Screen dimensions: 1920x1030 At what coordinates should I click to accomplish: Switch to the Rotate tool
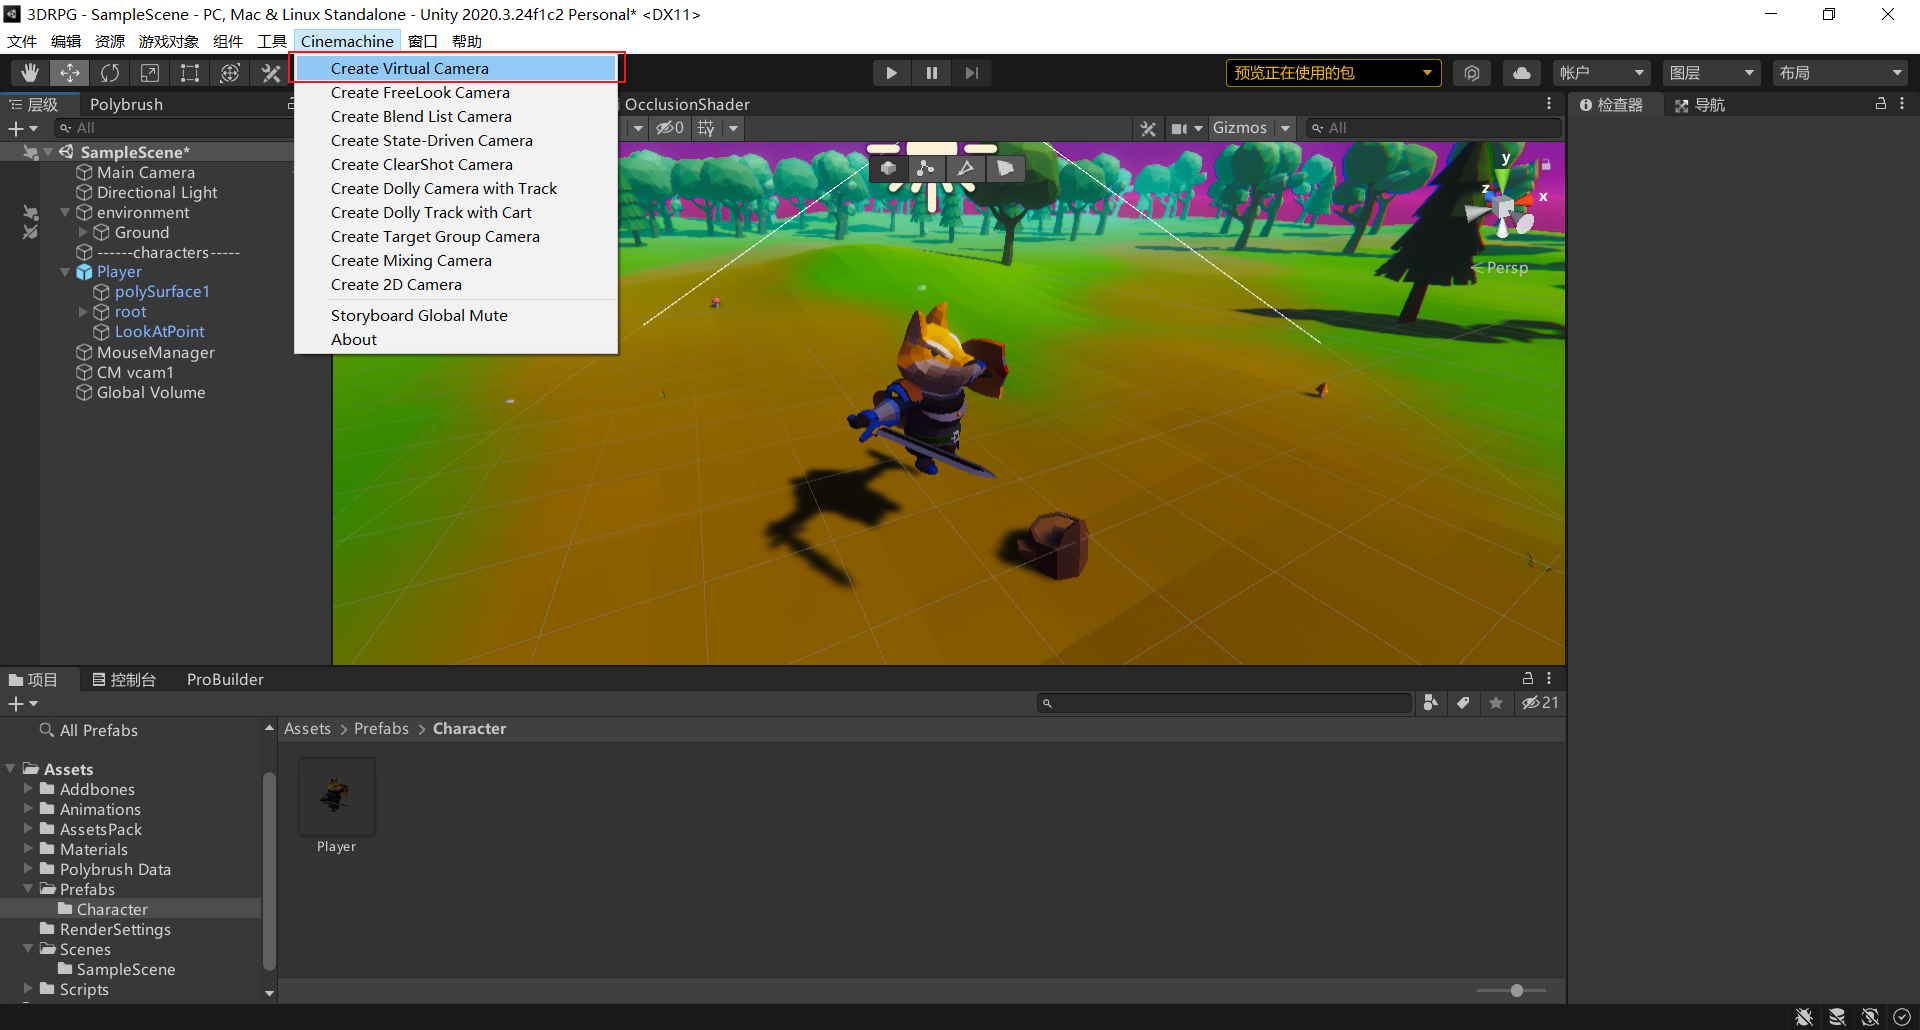pos(110,72)
